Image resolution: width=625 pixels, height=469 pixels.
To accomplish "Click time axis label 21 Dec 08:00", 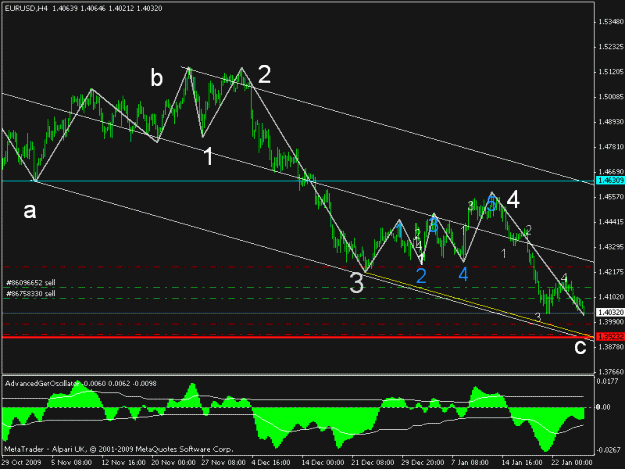I will (x=373, y=462).
